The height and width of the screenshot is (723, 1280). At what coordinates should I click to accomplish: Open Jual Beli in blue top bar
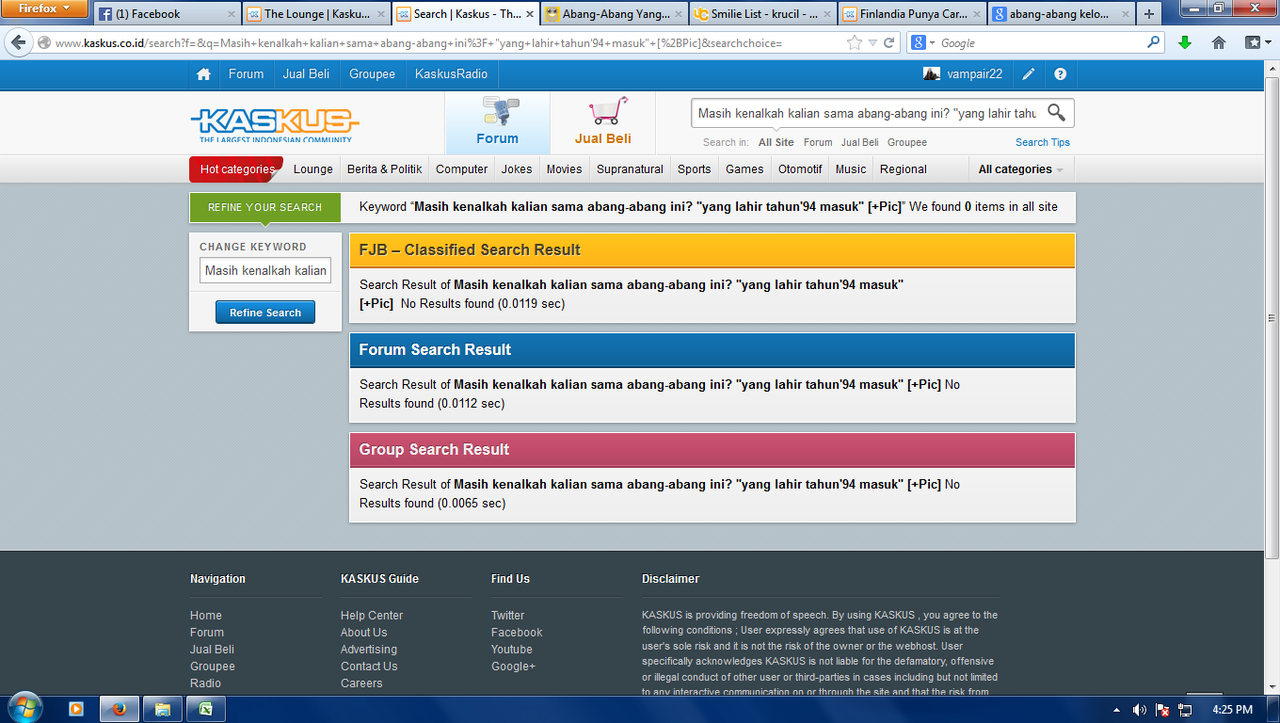click(306, 74)
